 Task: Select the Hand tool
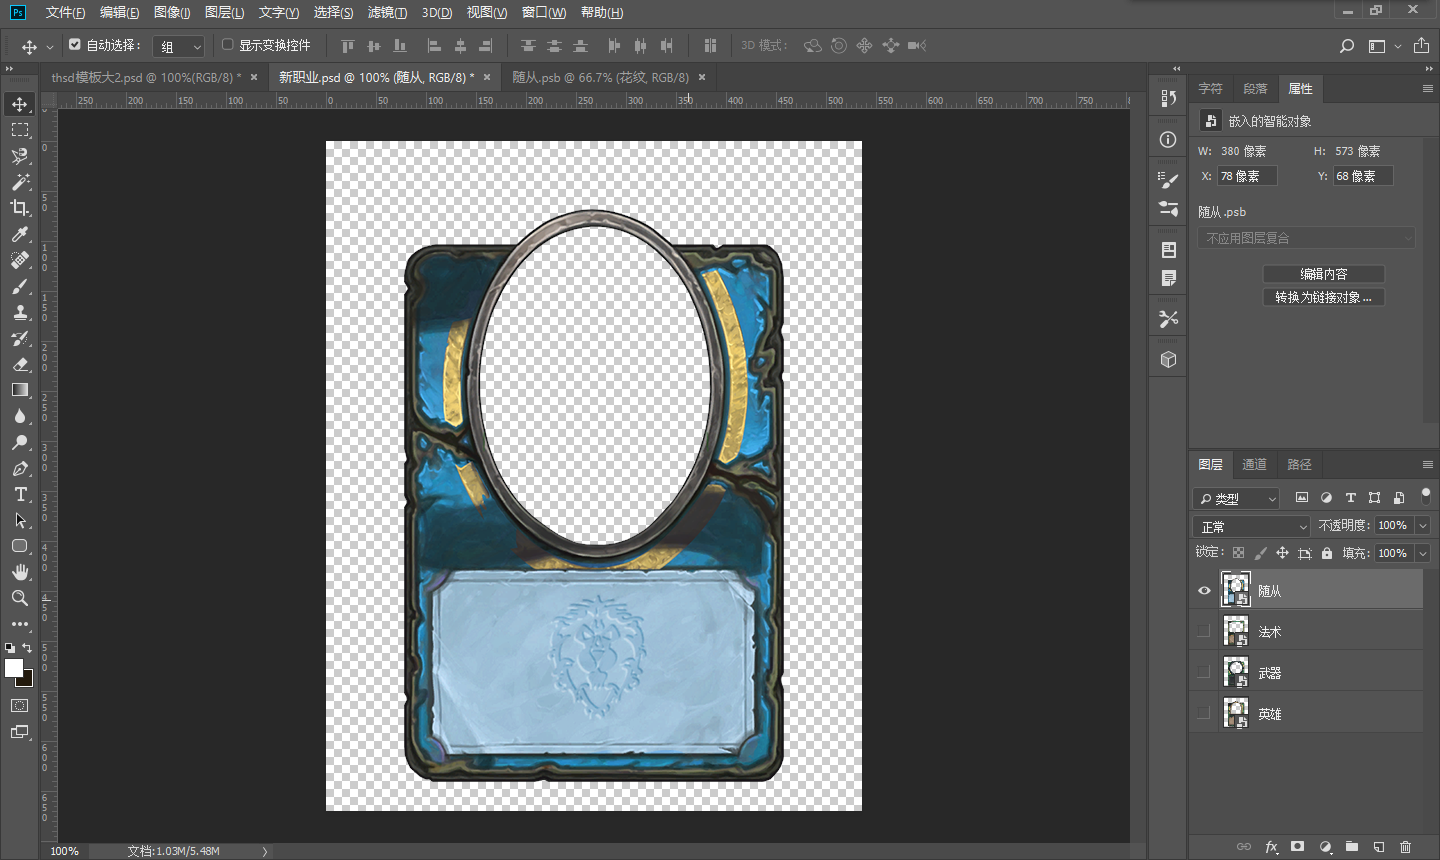pyautogui.click(x=20, y=572)
